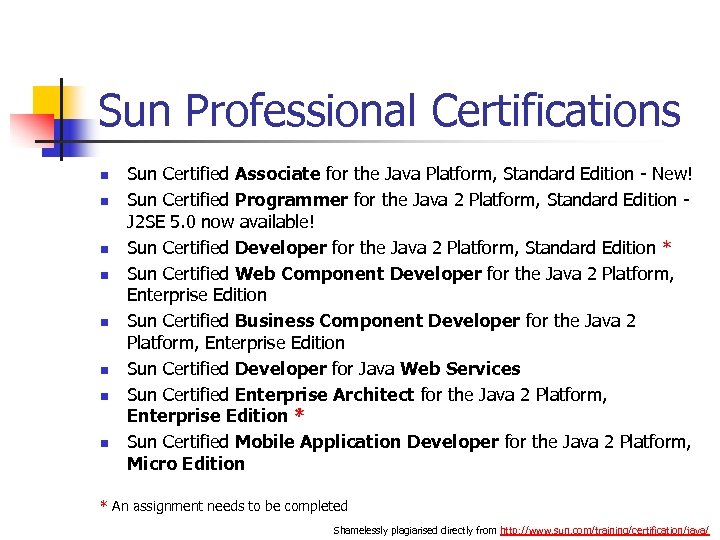Screen dimensions: 720x540
Task: Click the 'Sun Professional Certifications' title
Action: 389,110
